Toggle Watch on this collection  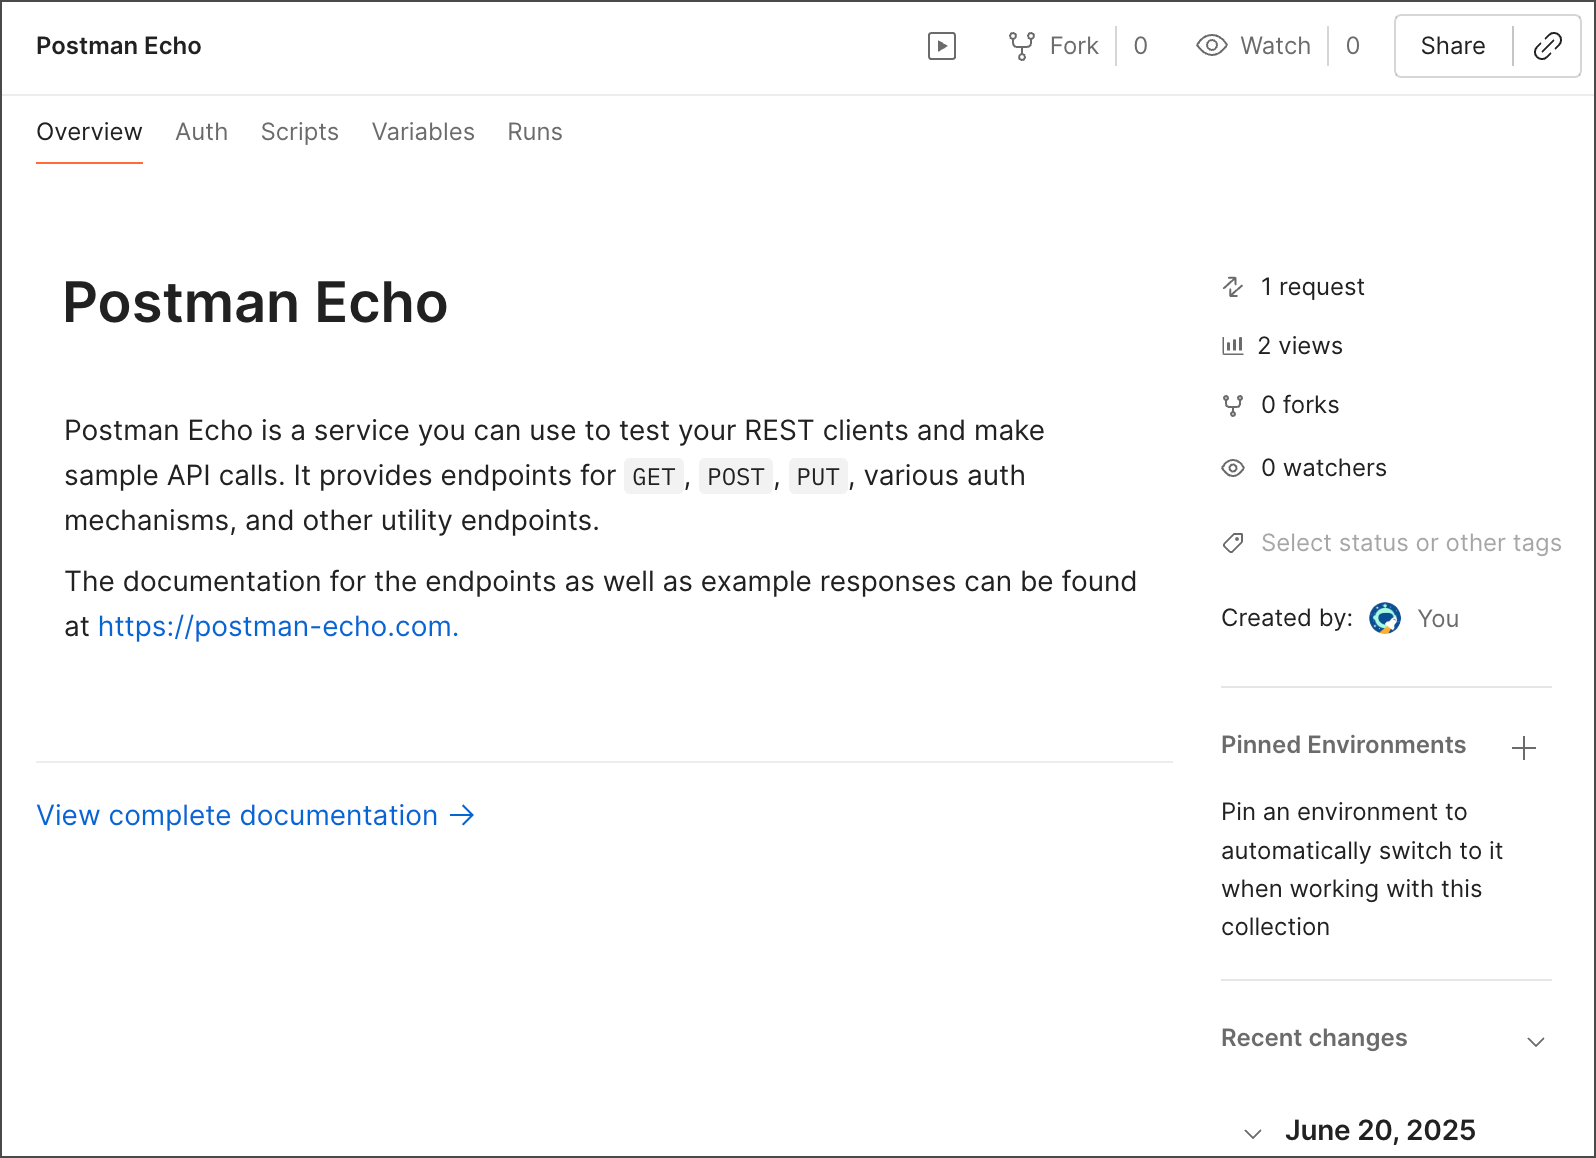click(1254, 46)
